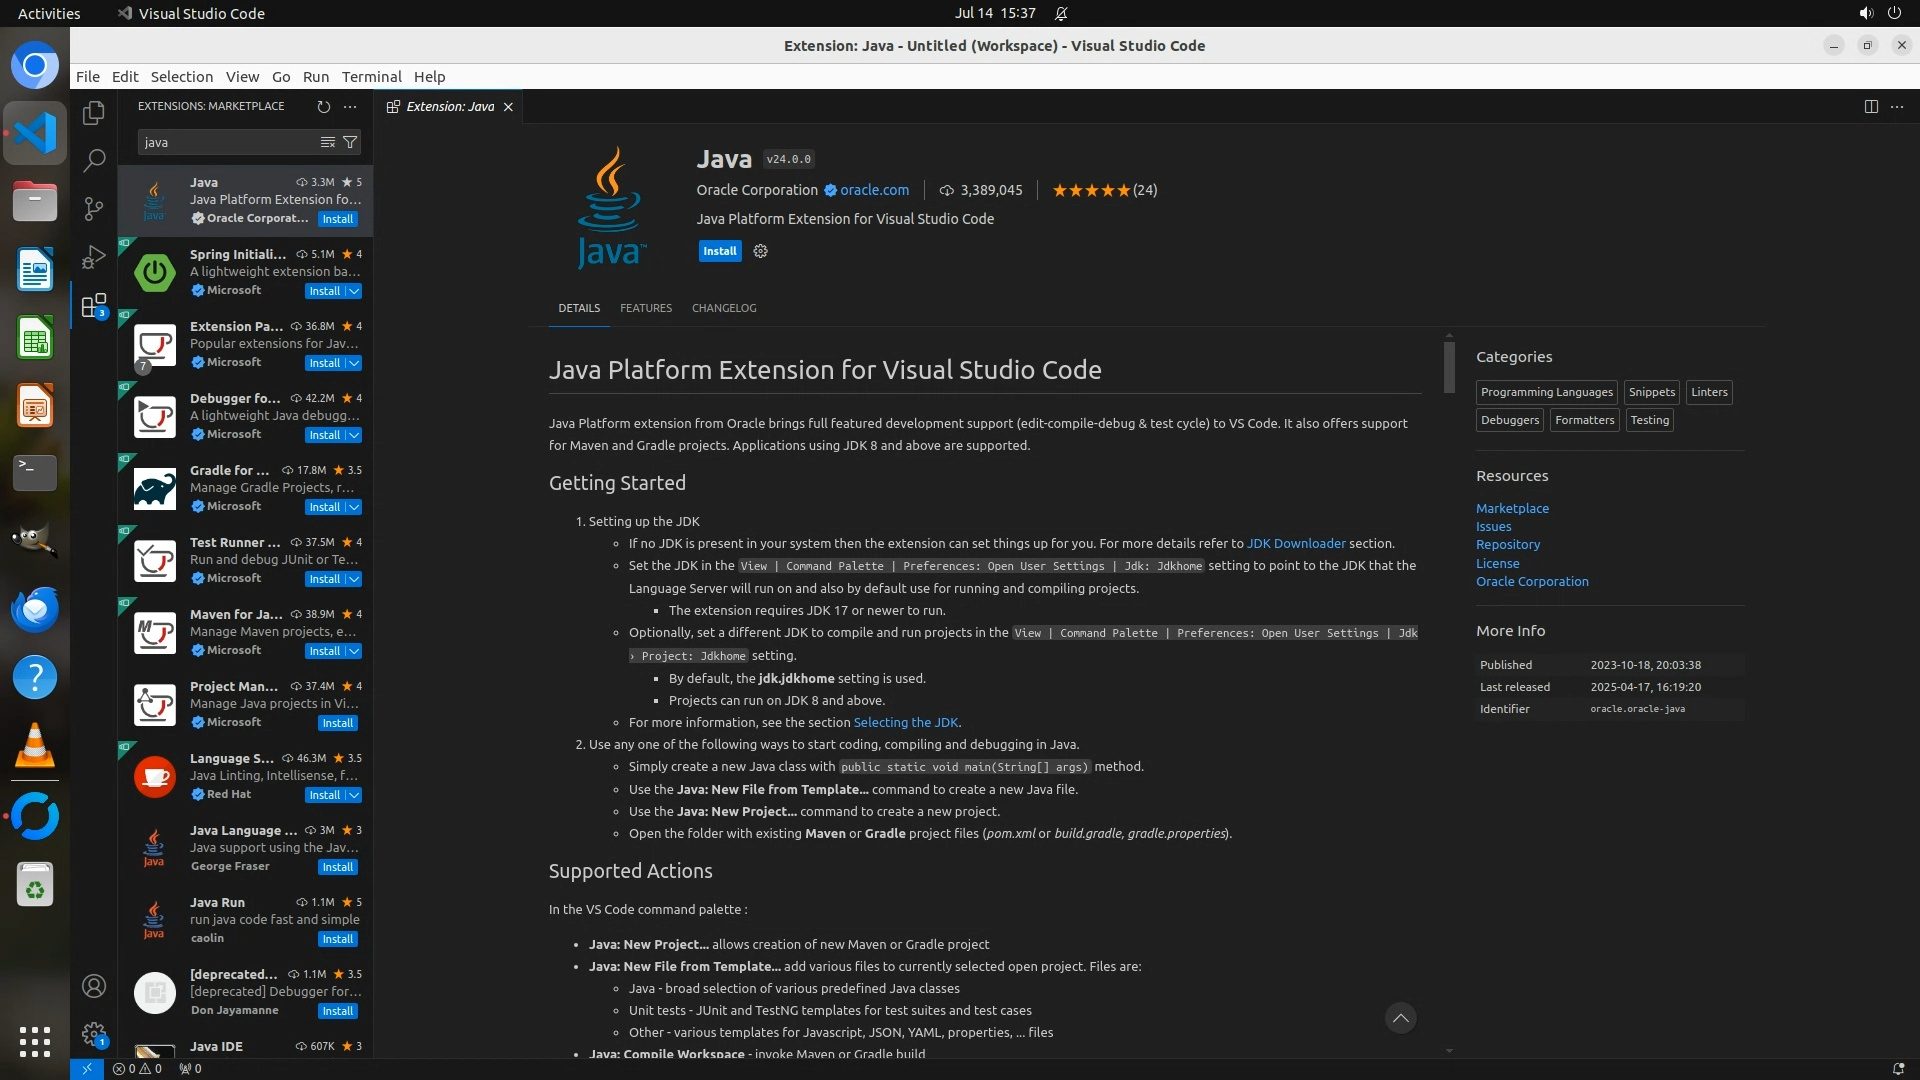This screenshot has width=1920, height=1080.
Task: Open the Explorer view in activity bar
Action: 94,113
